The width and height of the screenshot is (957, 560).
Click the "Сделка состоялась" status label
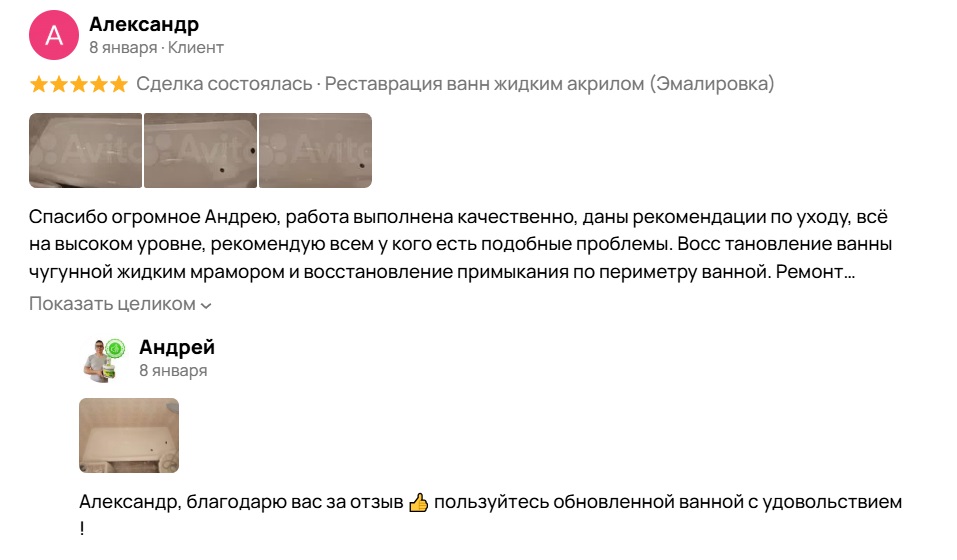[x=224, y=84]
